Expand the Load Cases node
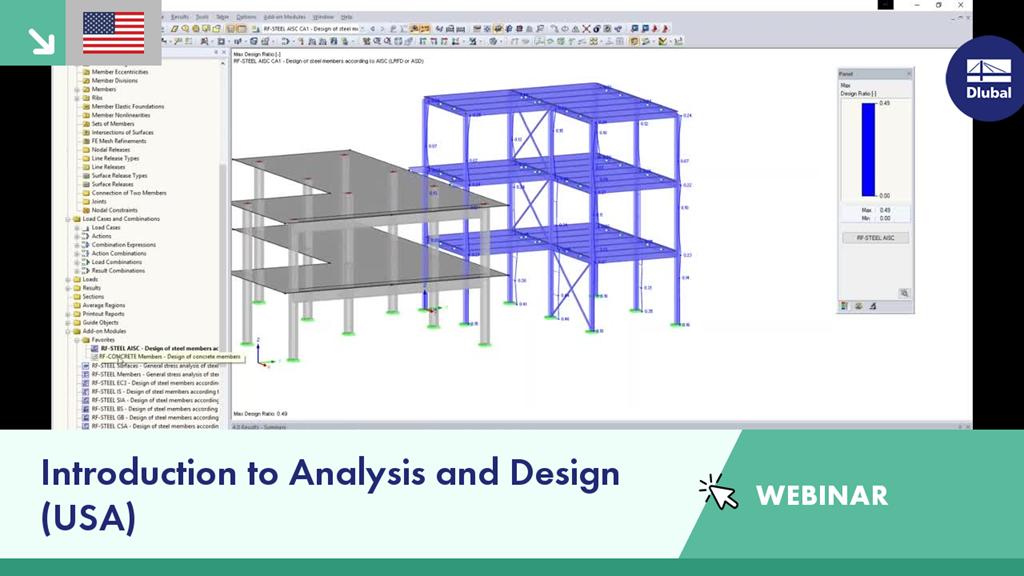 [x=77, y=228]
